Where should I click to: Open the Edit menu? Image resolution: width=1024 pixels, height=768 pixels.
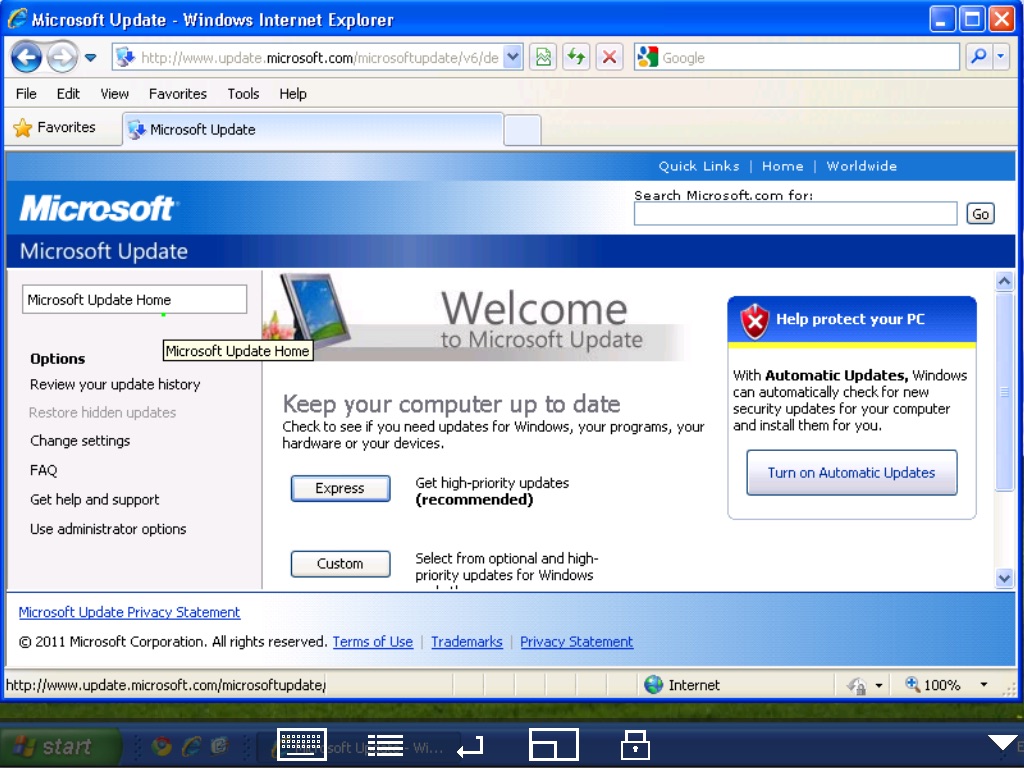coord(68,94)
